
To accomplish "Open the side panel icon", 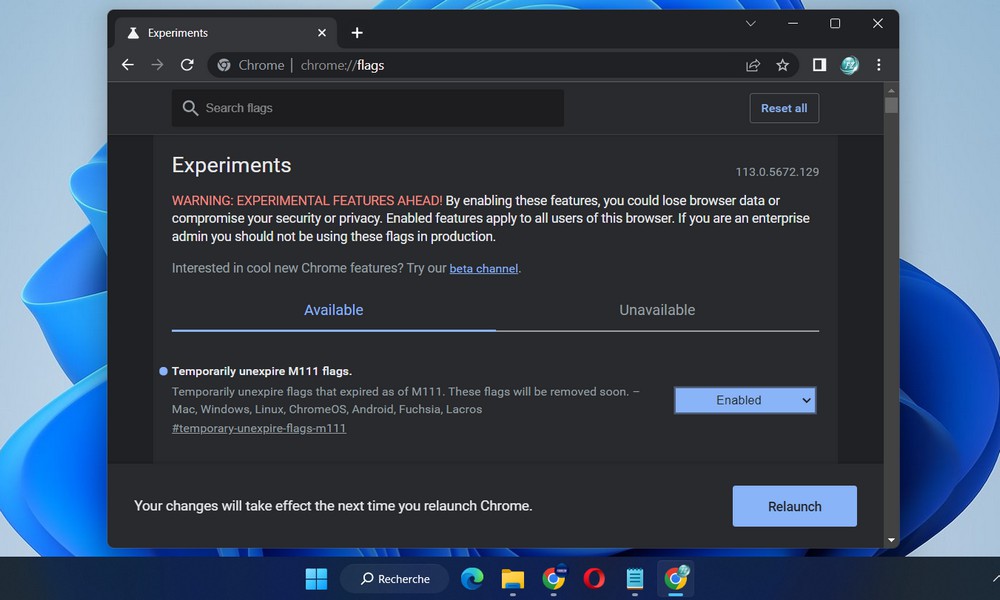I will click(x=820, y=65).
